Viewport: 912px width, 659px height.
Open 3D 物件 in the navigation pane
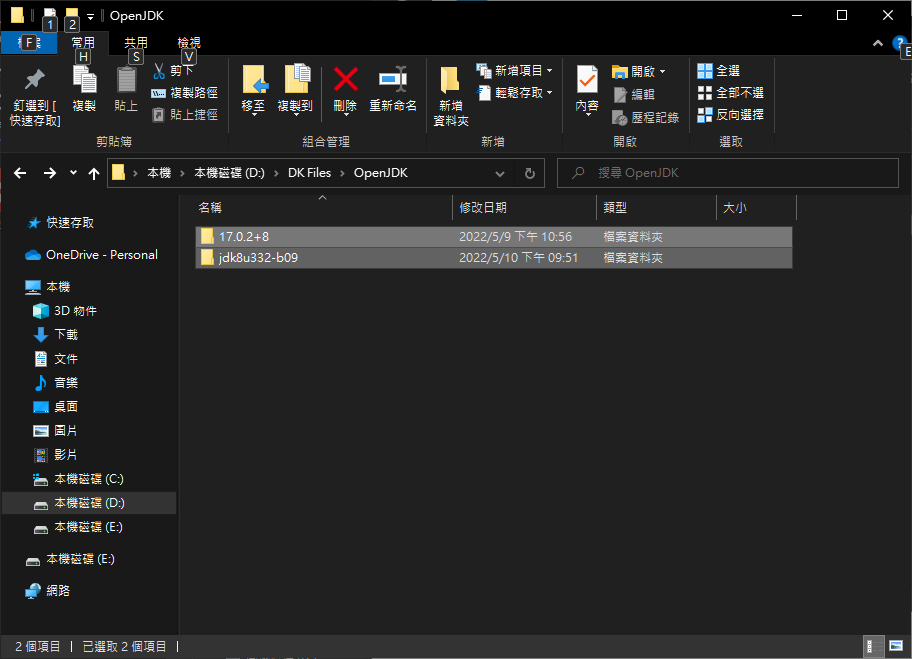[75, 311]
